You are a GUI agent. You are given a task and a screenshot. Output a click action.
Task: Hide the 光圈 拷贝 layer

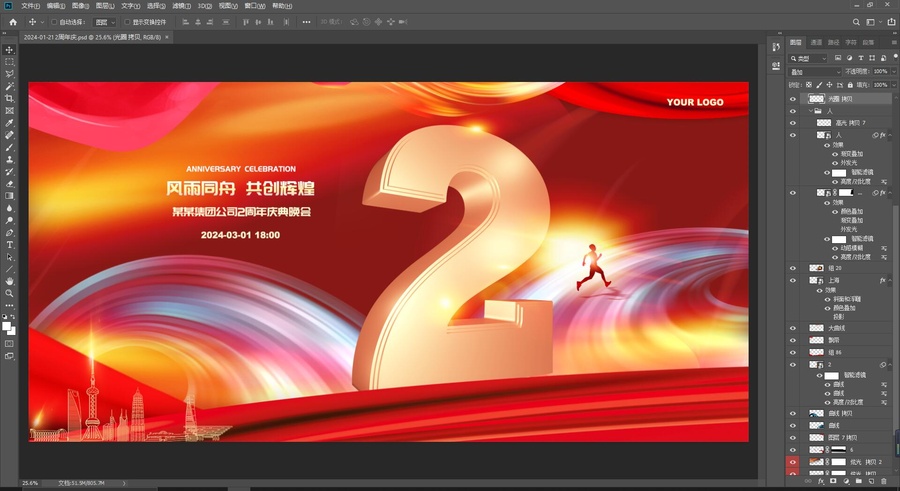[x=793, y=99]
